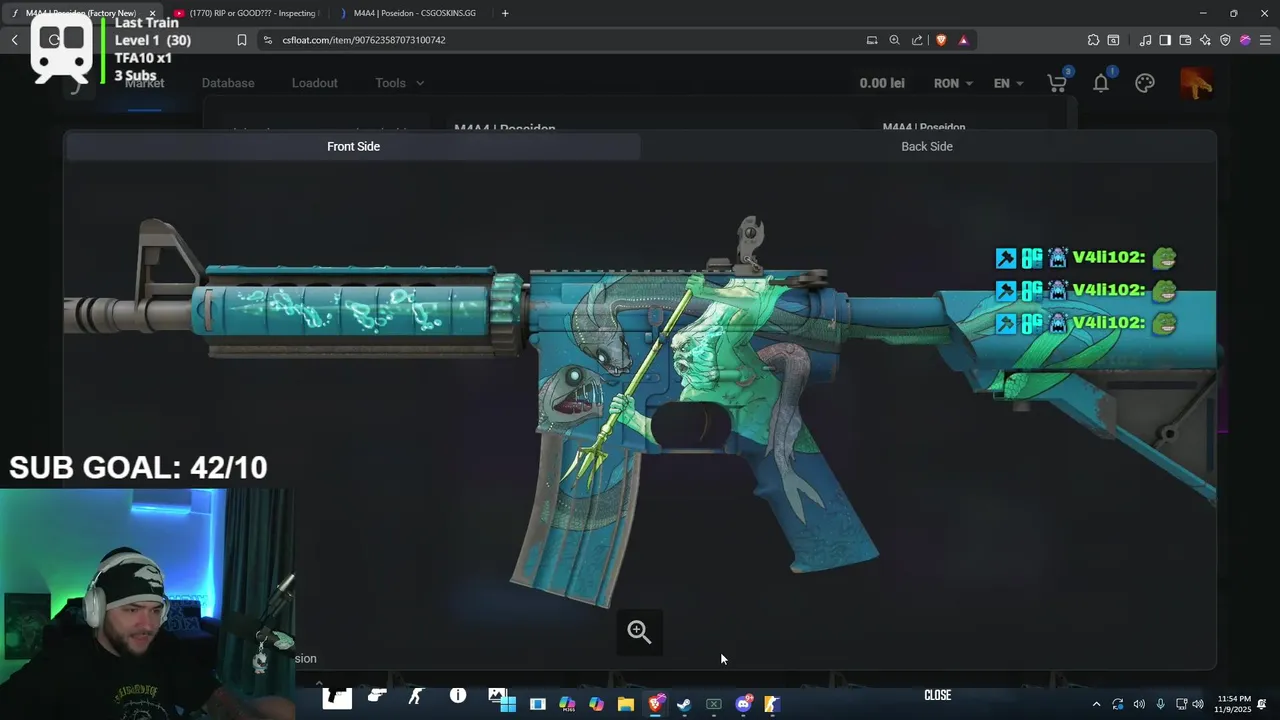
Task: Click the CLOSE button in the bottom bar
Action: pos(937,695)
